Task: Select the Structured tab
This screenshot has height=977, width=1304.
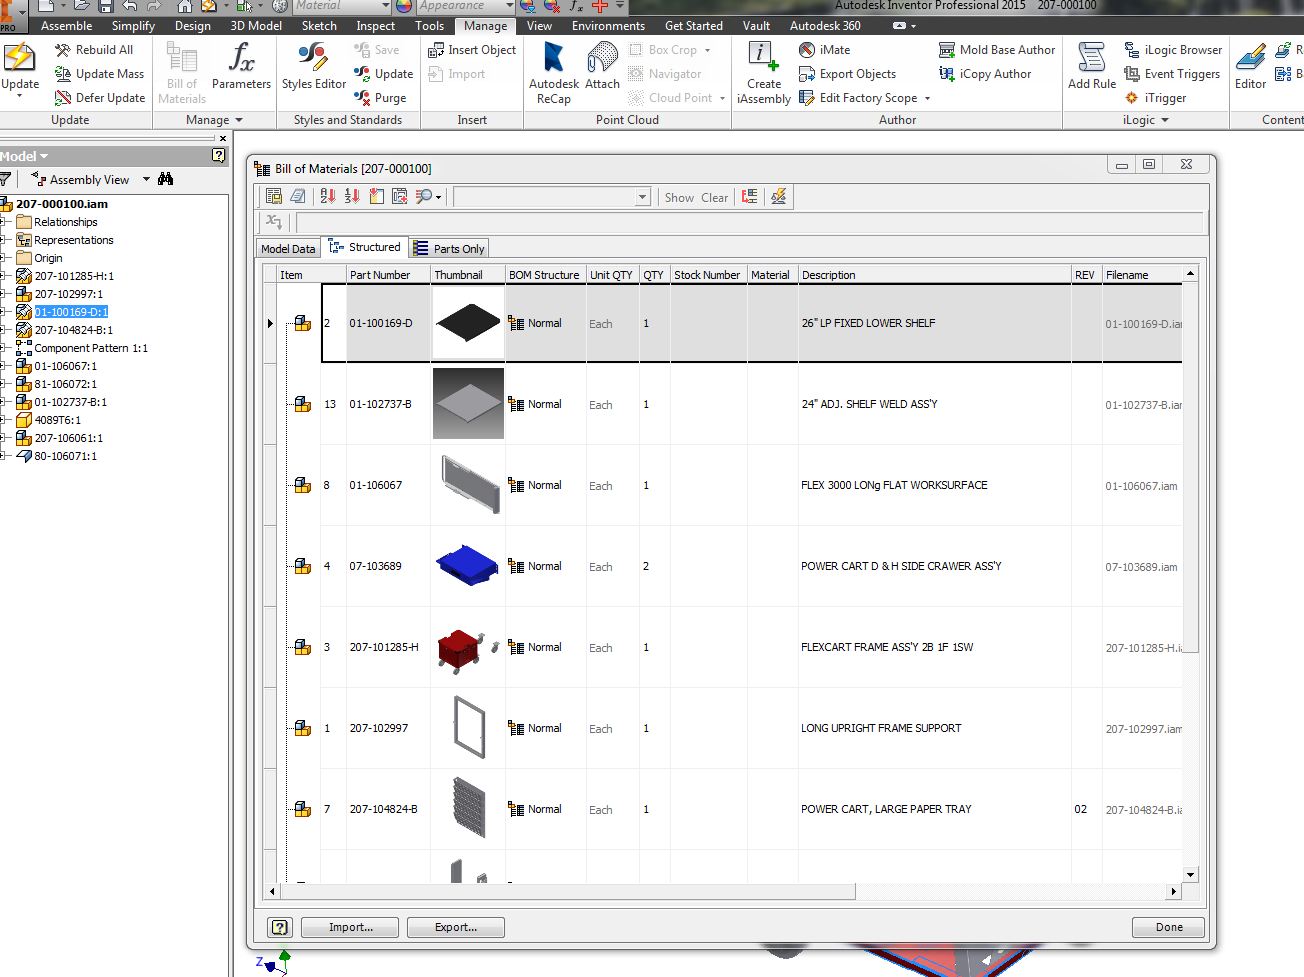Action: [365, 247]
